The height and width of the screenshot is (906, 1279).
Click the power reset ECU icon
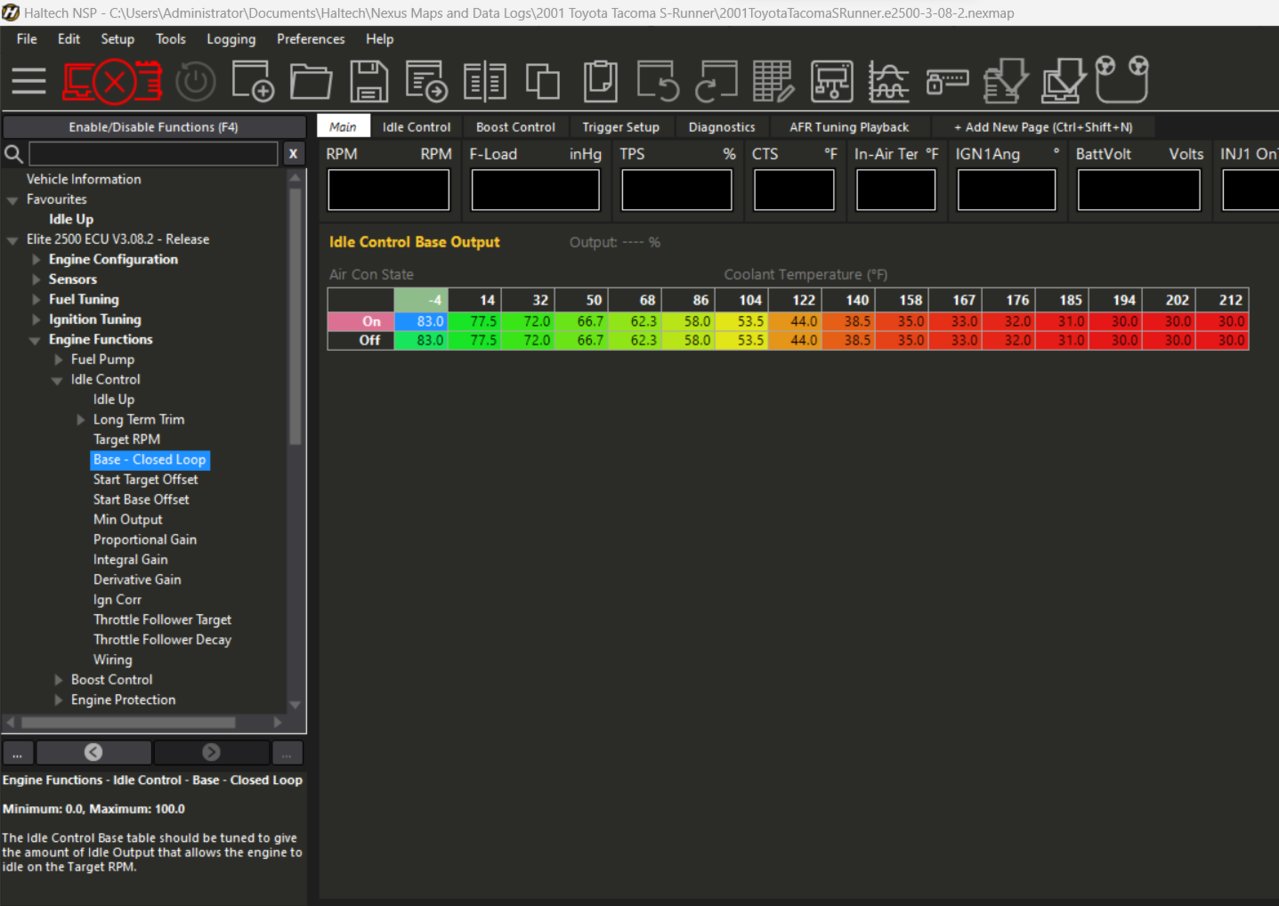pos(196,82)
